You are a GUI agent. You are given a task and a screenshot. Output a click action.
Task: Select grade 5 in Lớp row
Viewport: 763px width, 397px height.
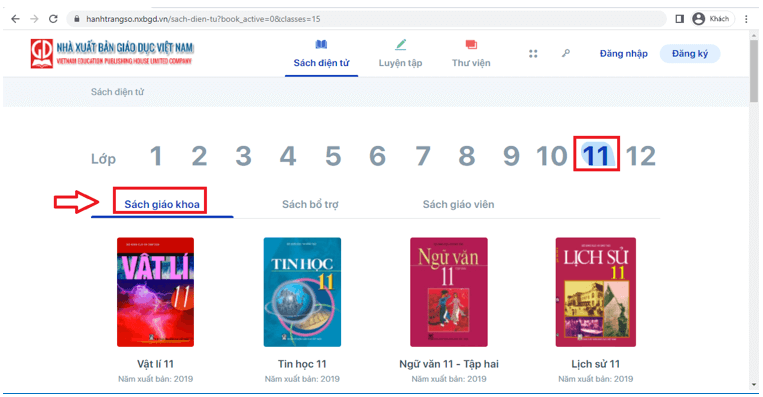(333, 156)
